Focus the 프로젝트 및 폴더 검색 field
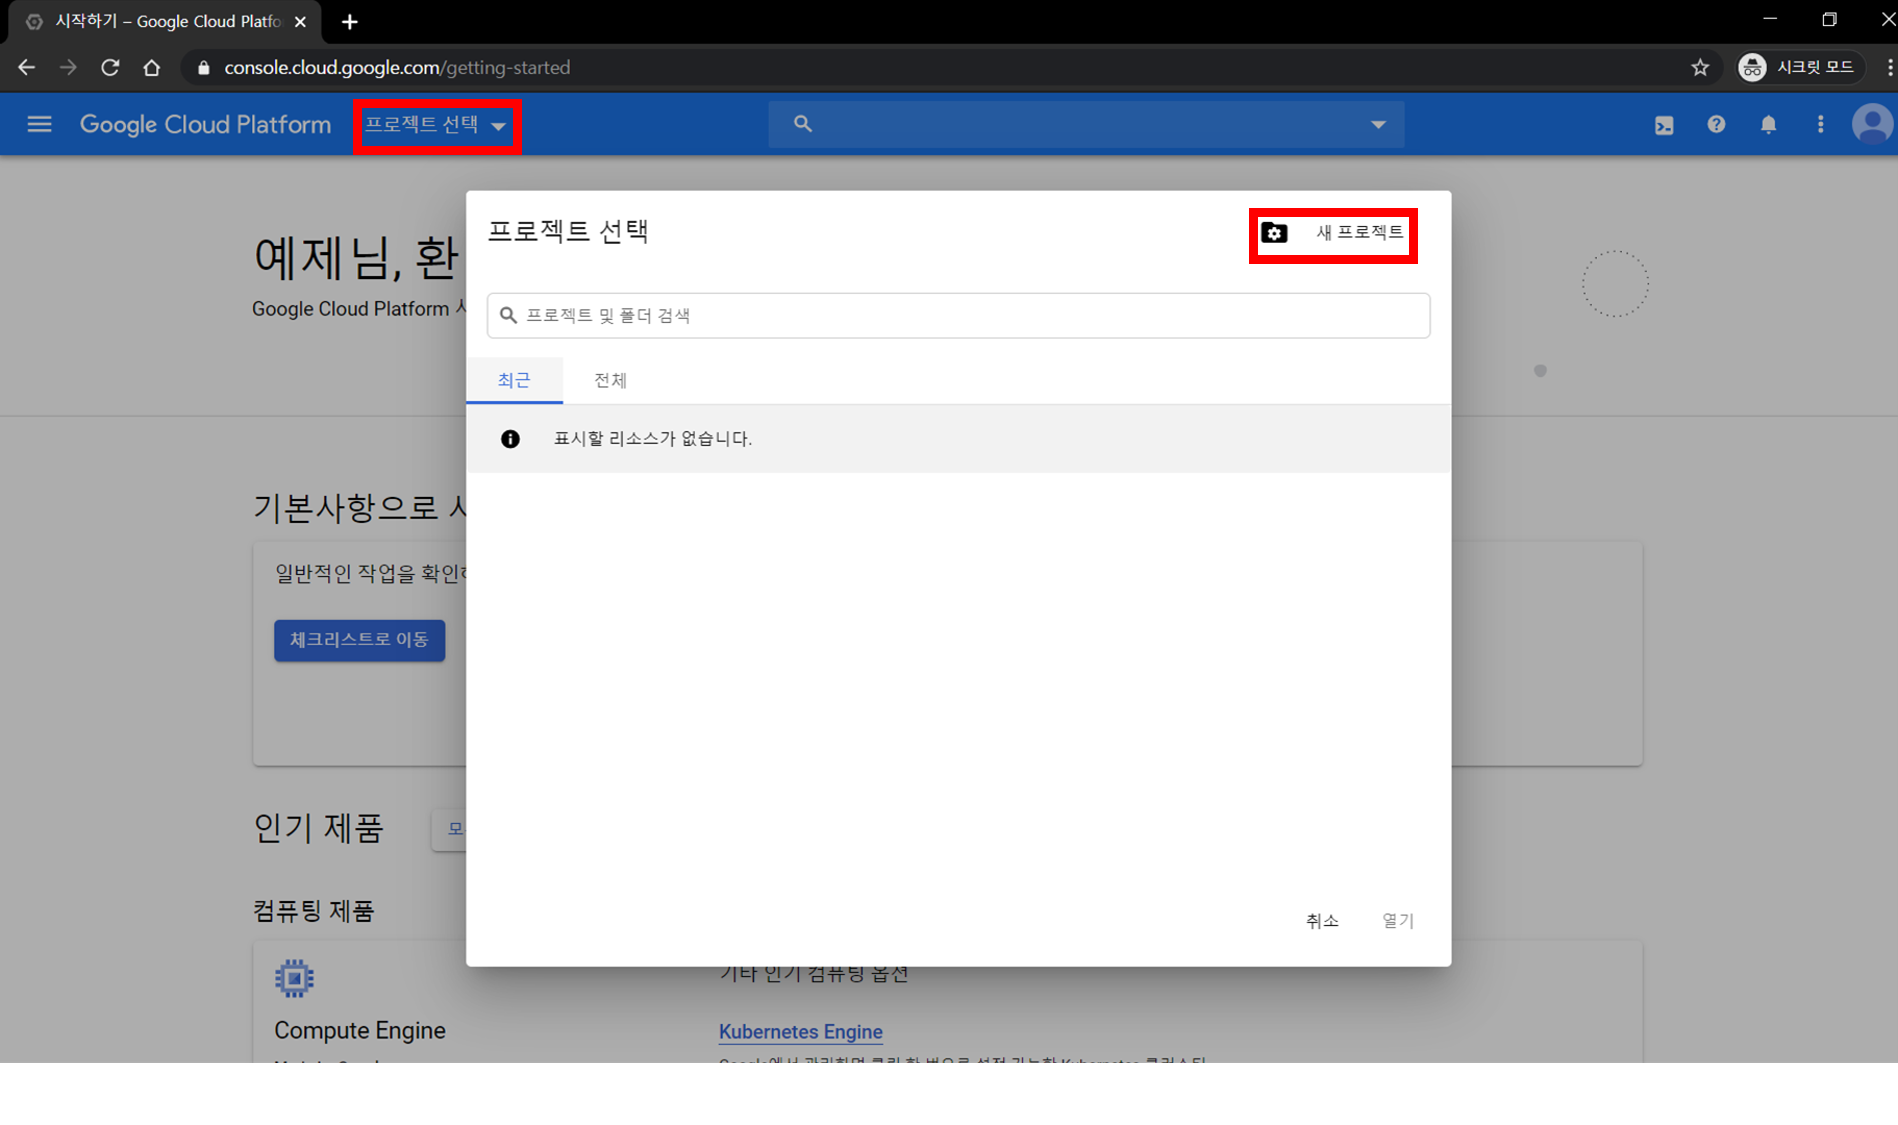 958,315
